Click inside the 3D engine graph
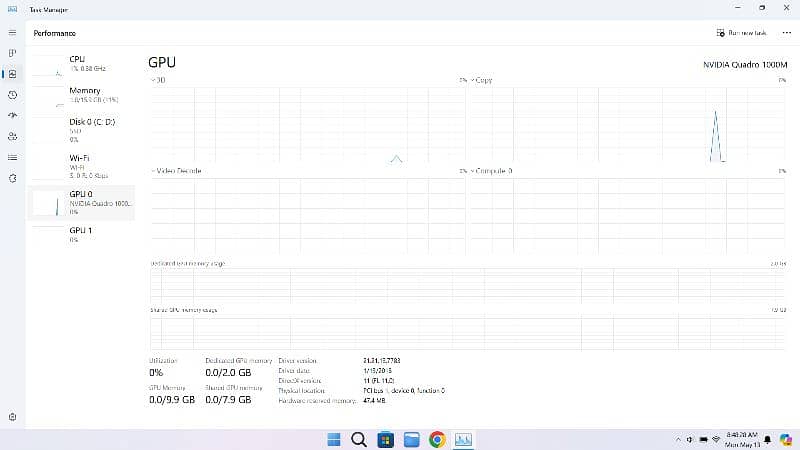 [308, 124]
